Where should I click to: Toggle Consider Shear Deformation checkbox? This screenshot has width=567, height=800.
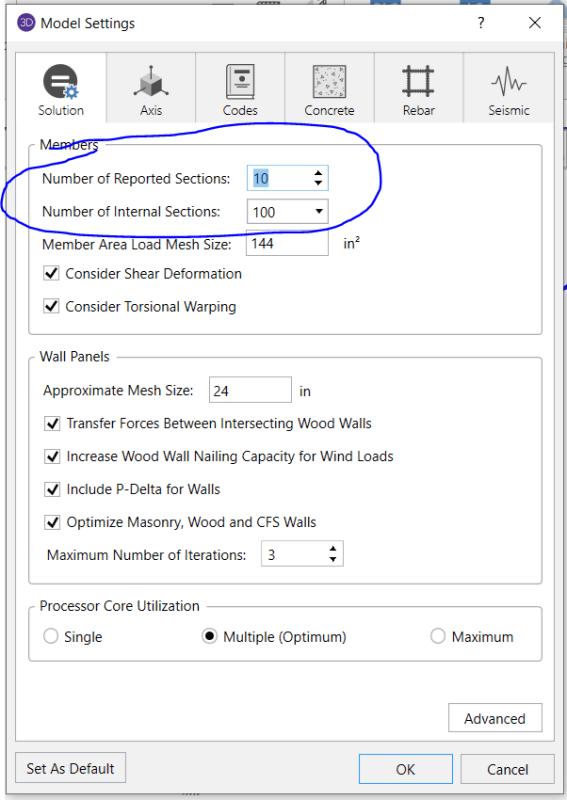(x=51, y=273)
